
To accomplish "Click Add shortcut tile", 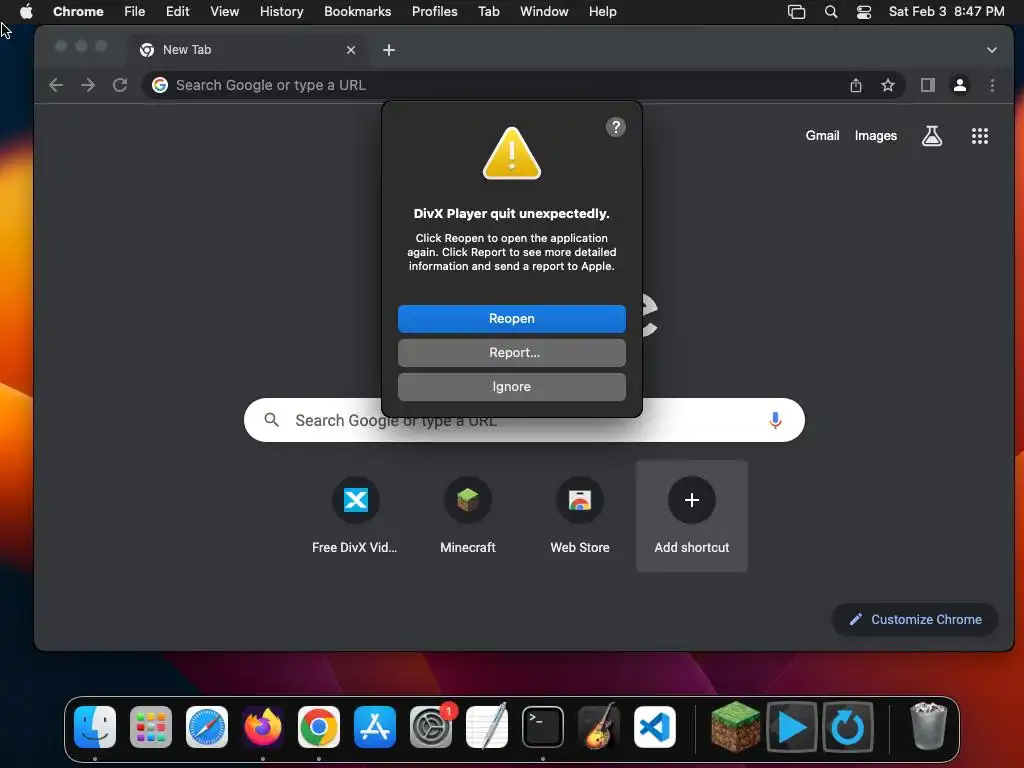I will 692,516.
